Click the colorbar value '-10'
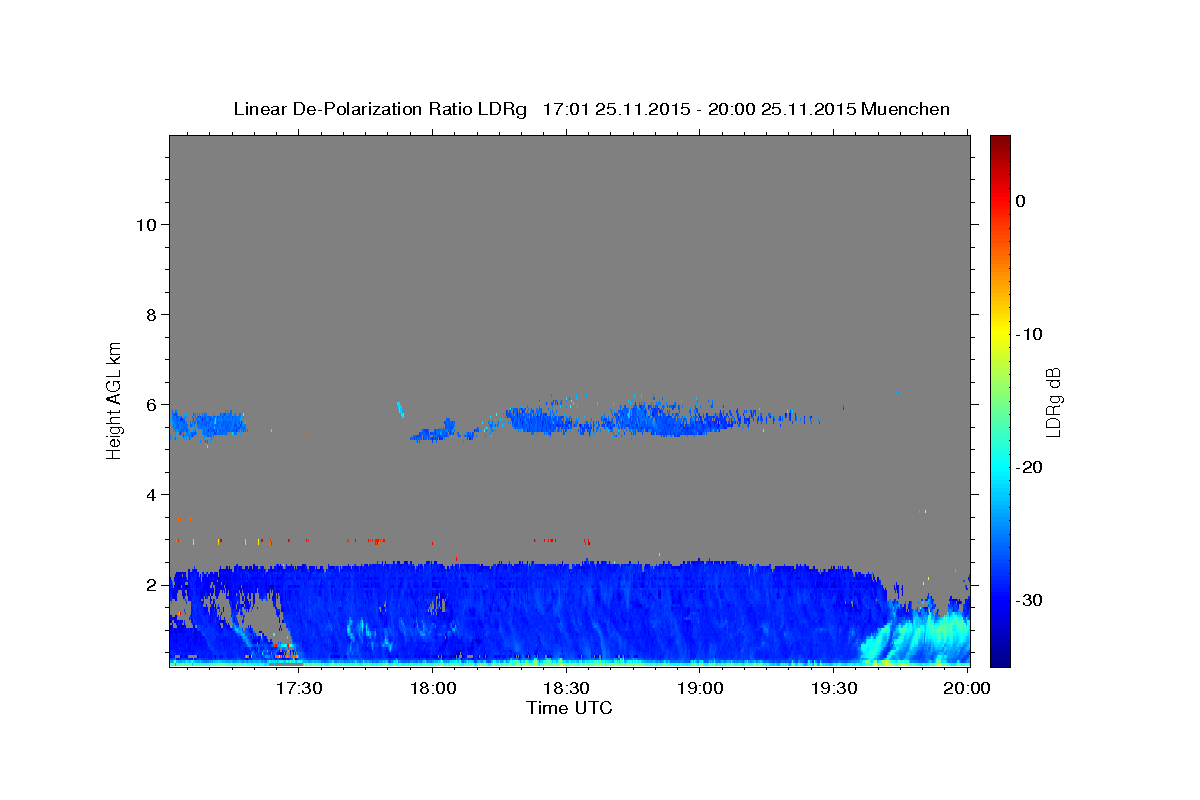1200x800 pixels. click(1030, 334)
